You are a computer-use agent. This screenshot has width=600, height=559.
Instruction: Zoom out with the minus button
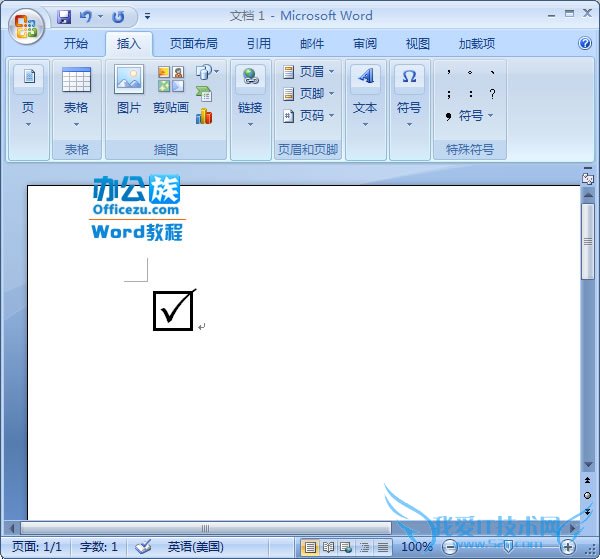(450, 547)
